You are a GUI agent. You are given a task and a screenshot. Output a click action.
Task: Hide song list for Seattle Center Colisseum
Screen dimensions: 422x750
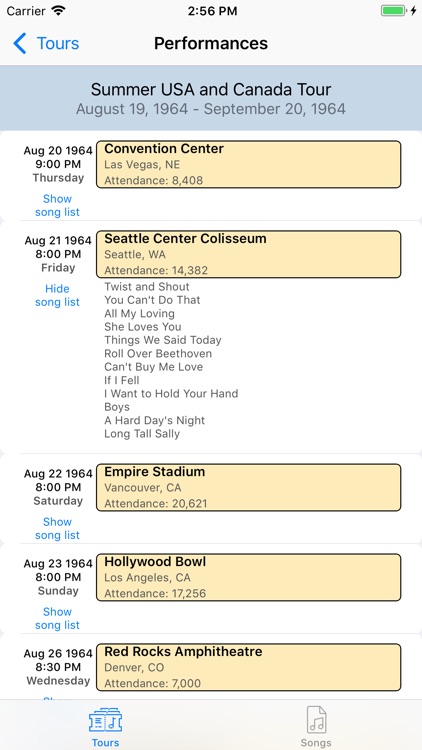[57, 295]
